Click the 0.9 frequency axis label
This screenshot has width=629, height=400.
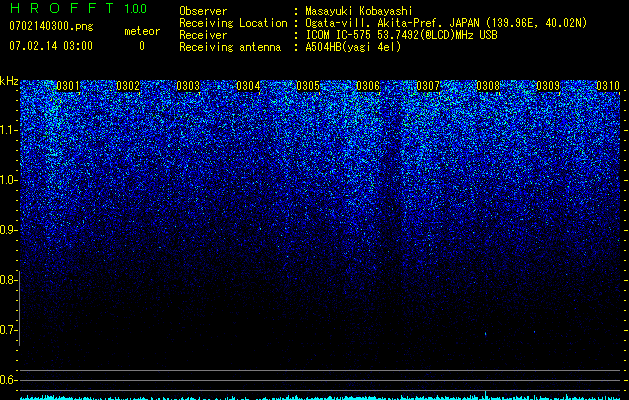pyautogui.click(x=8, y=230)
